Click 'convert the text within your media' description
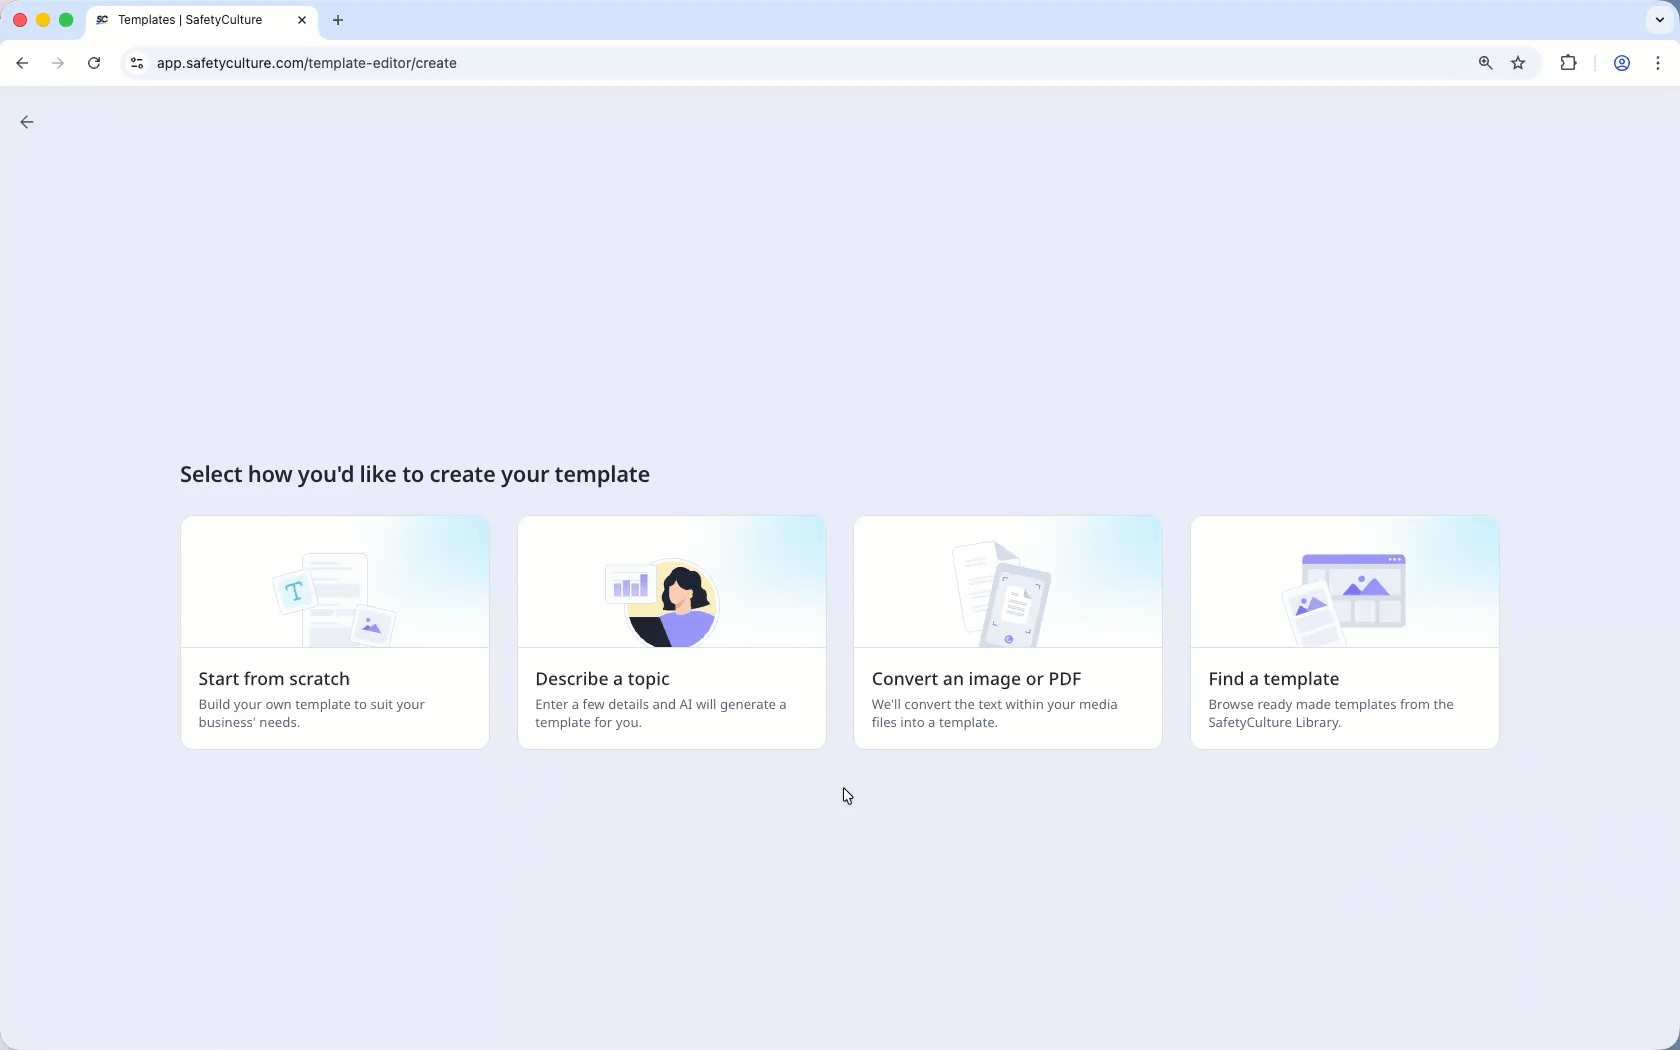This screenshot has width=1680, height=1050. (x=994, y=713)
